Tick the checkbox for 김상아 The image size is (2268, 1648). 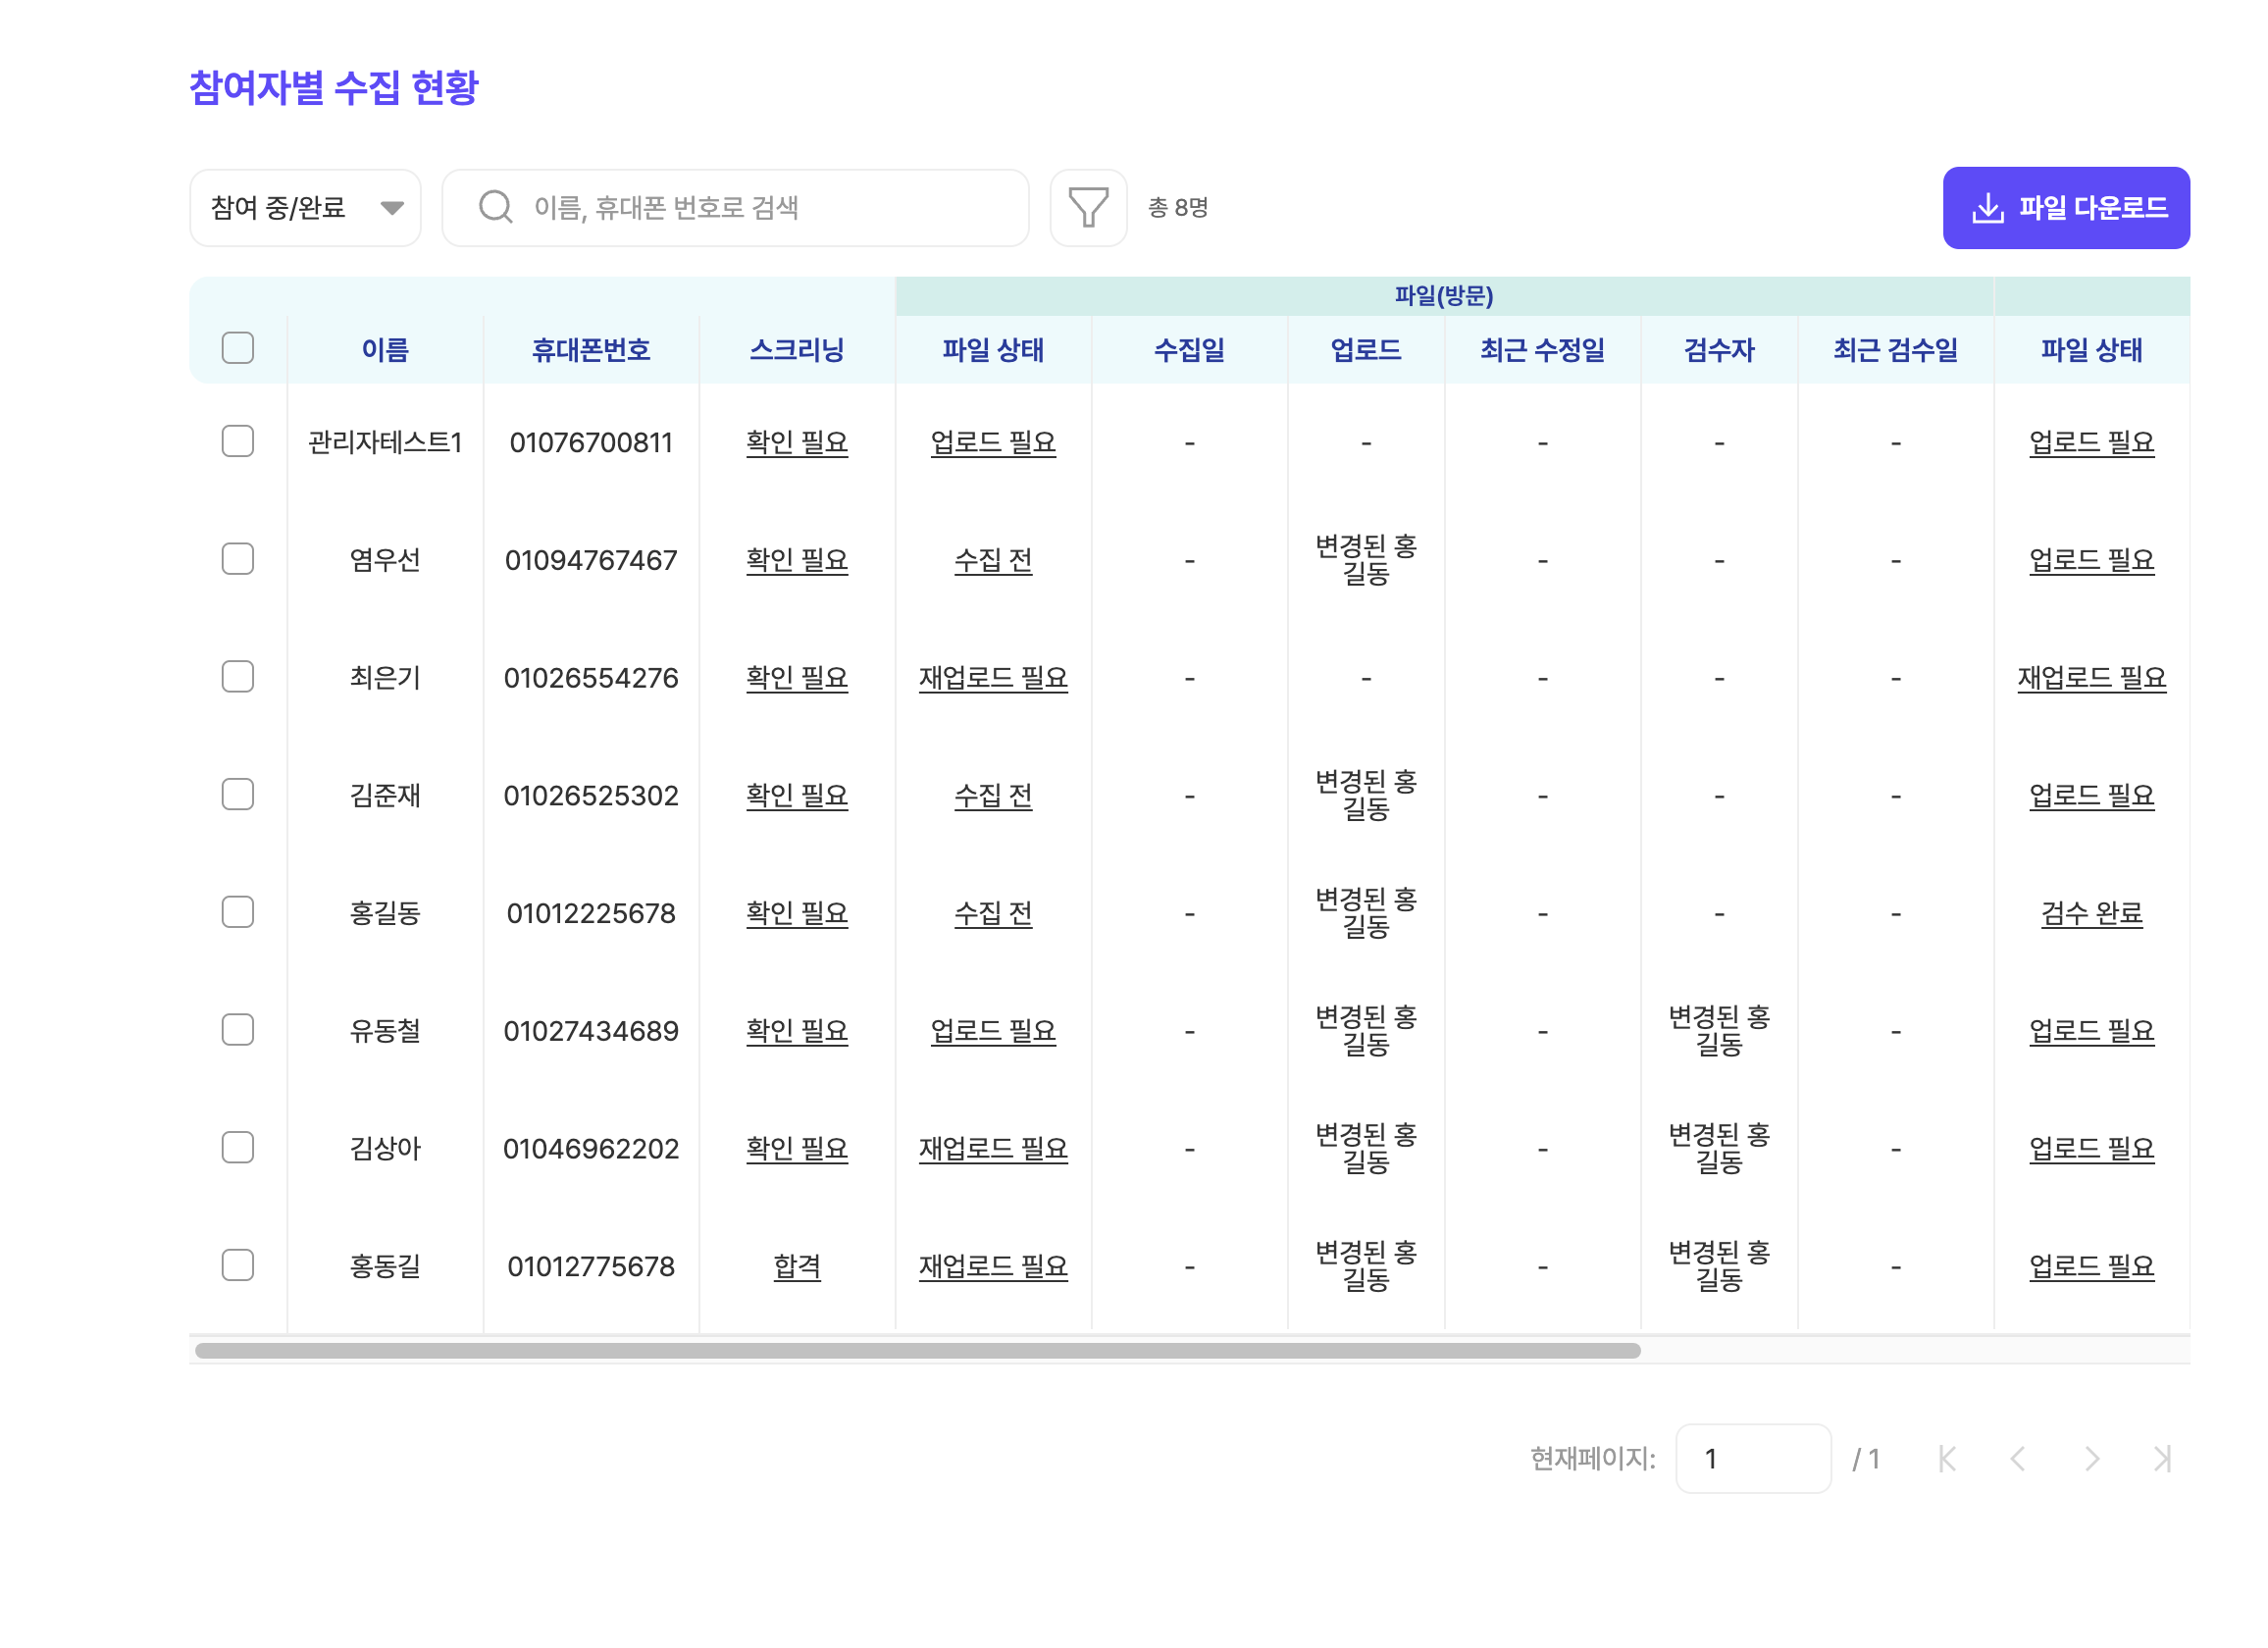pyautogui.click(x=238, y=1147)
